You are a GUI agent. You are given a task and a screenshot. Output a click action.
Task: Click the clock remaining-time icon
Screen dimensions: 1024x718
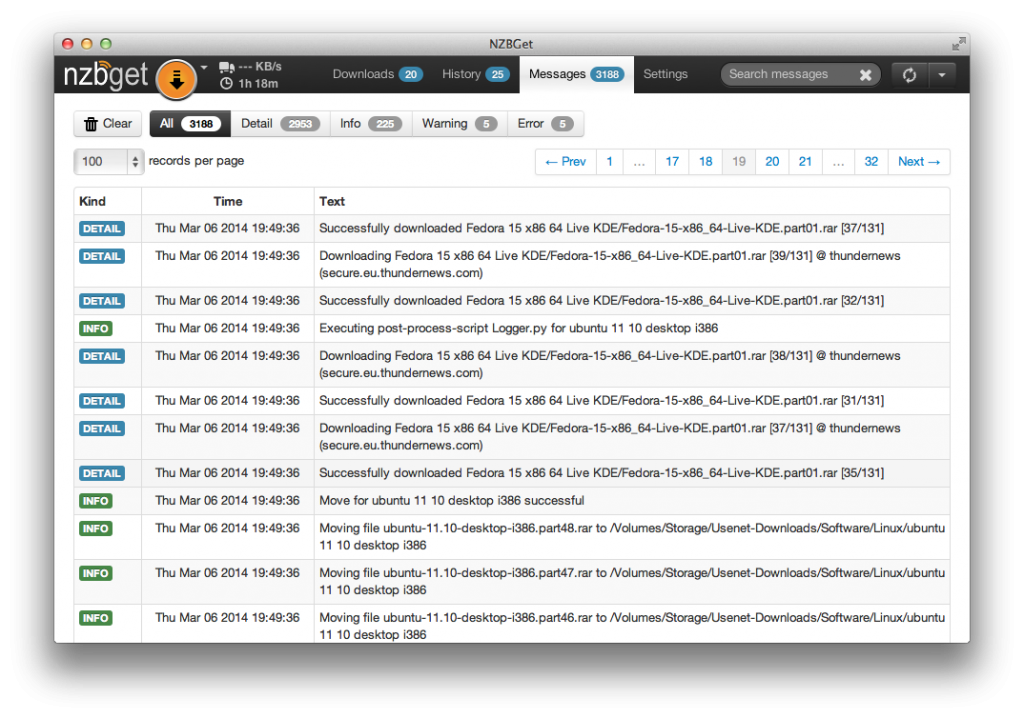click(226, 84)
